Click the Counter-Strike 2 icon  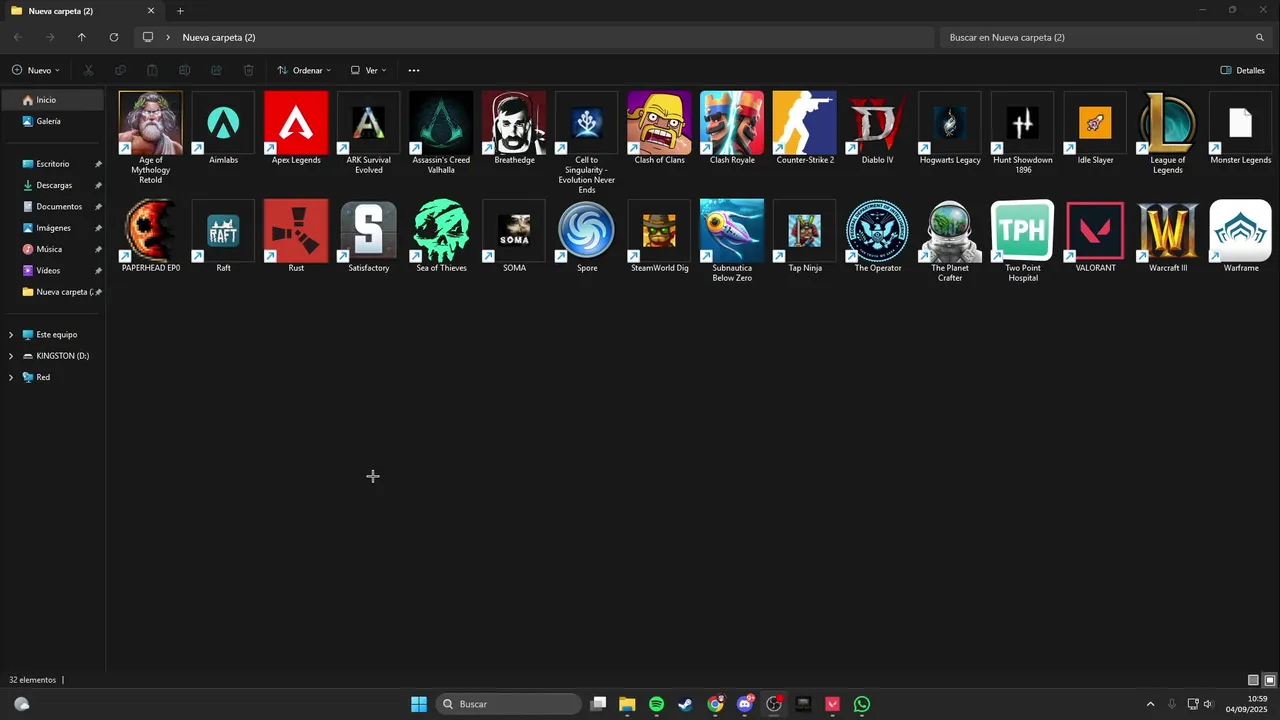805,123
